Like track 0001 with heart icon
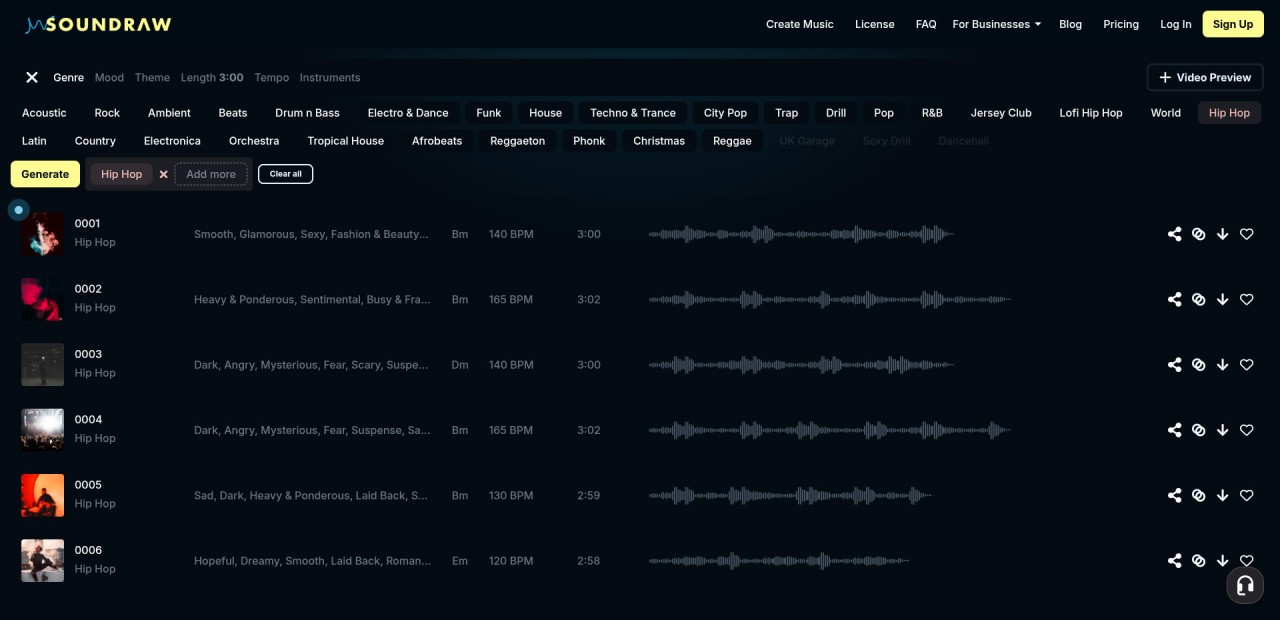Image resolution: width=1280 pixels, height=620 pixels. (1246, 234)
